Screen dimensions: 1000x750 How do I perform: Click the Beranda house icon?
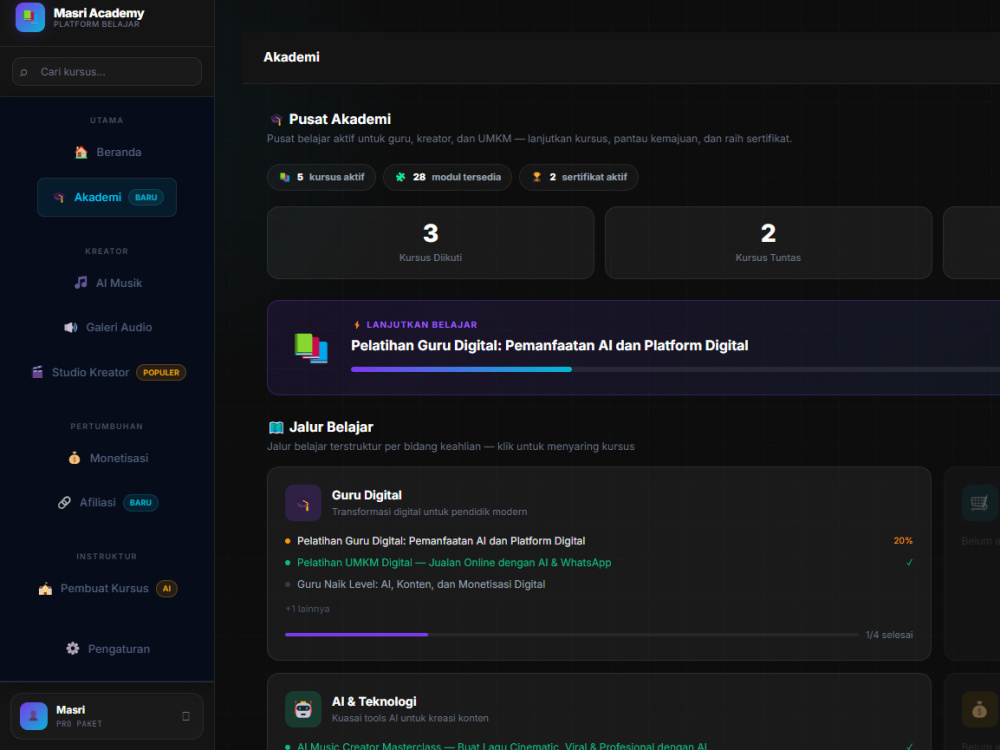click(x=81, y=152)
